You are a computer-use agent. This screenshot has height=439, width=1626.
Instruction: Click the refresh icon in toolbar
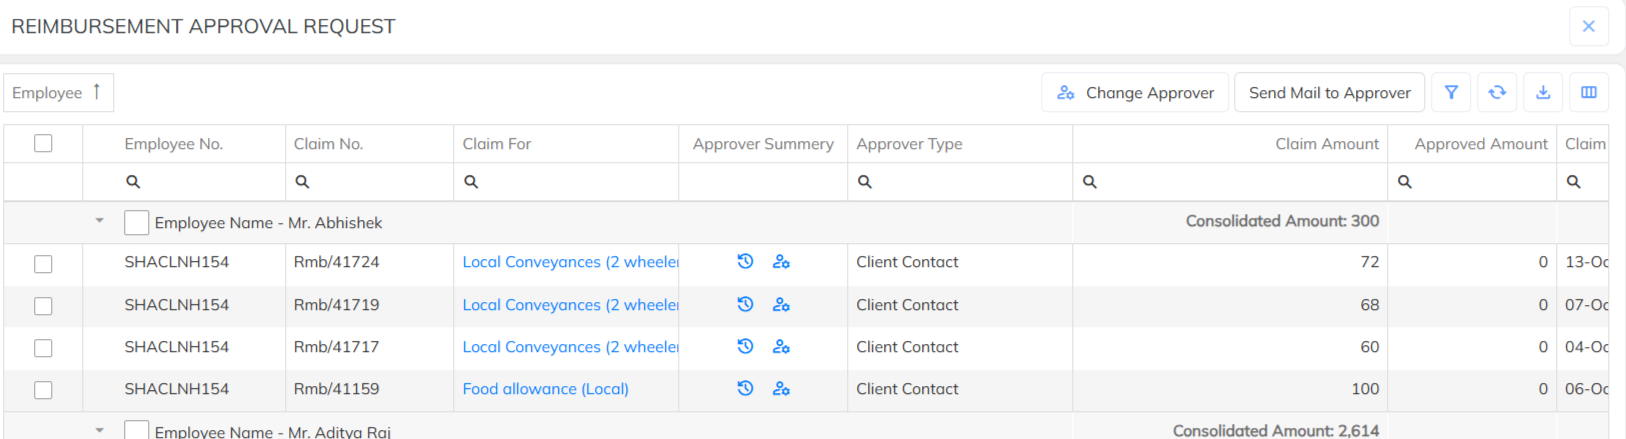click(x=1497, y=93)
